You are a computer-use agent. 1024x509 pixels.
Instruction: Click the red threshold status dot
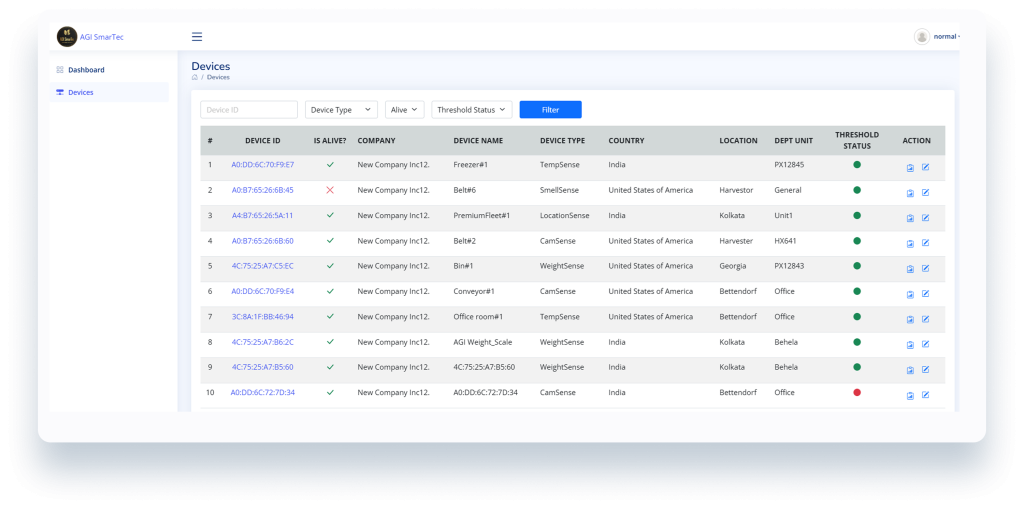click(x=857, y=392)
